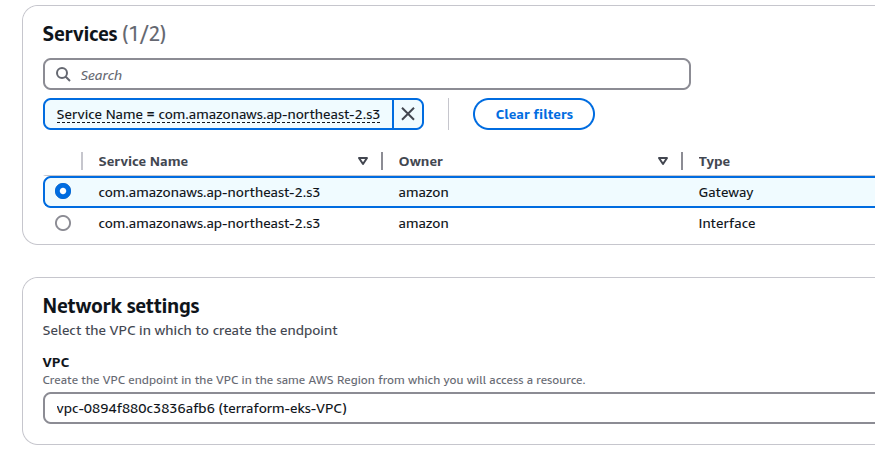Click the Gateway type cell
875x467 pixels.
(x=725, y=192)
